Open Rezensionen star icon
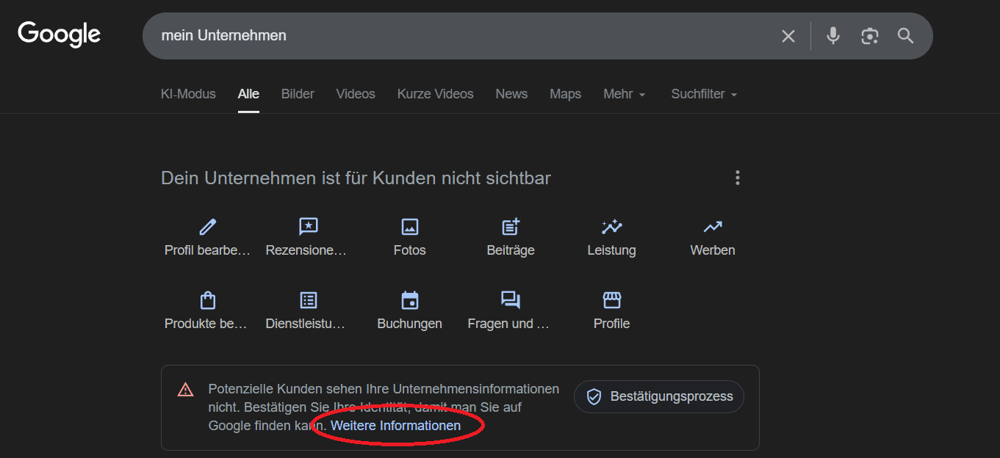 pyautogui.click(x=308, y=226)
